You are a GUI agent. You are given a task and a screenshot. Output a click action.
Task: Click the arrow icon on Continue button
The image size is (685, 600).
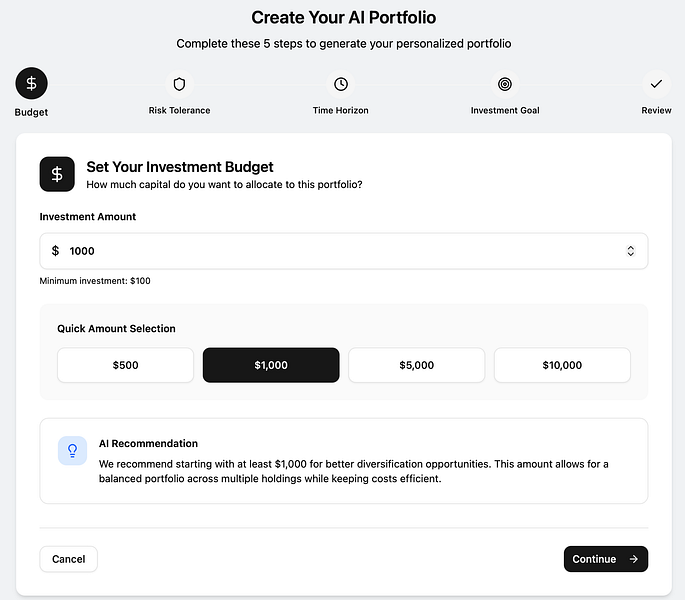(x=634, y=559)
